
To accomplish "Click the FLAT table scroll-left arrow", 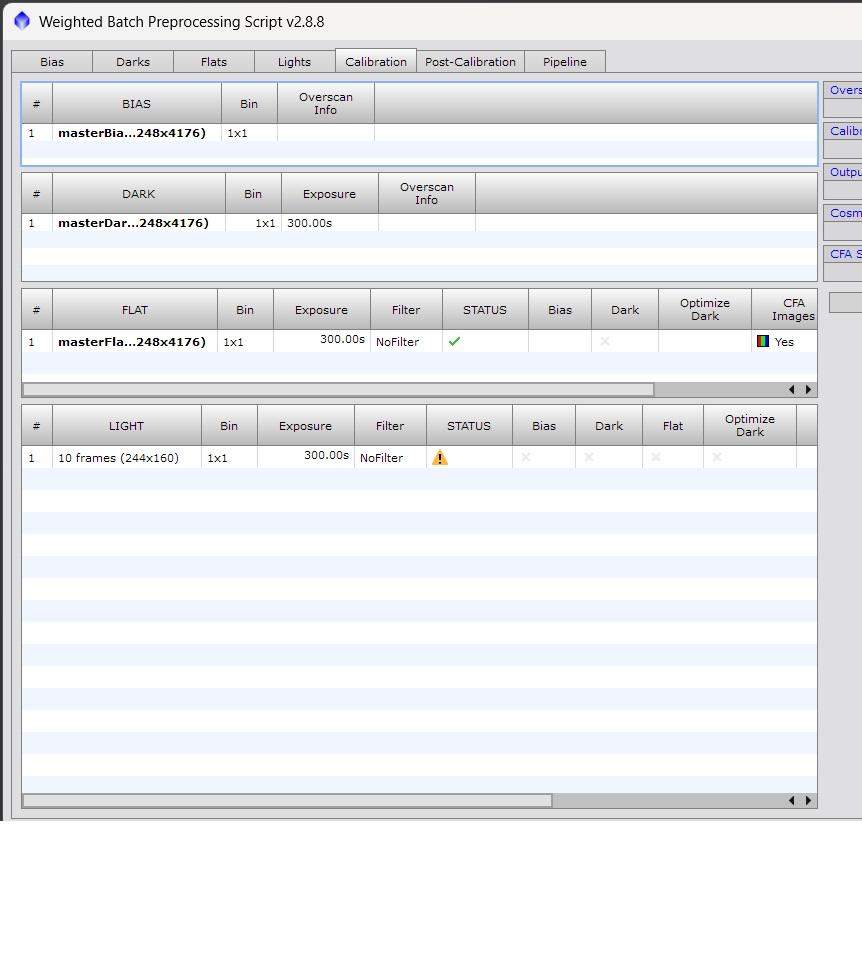I will tap(791, 389).
